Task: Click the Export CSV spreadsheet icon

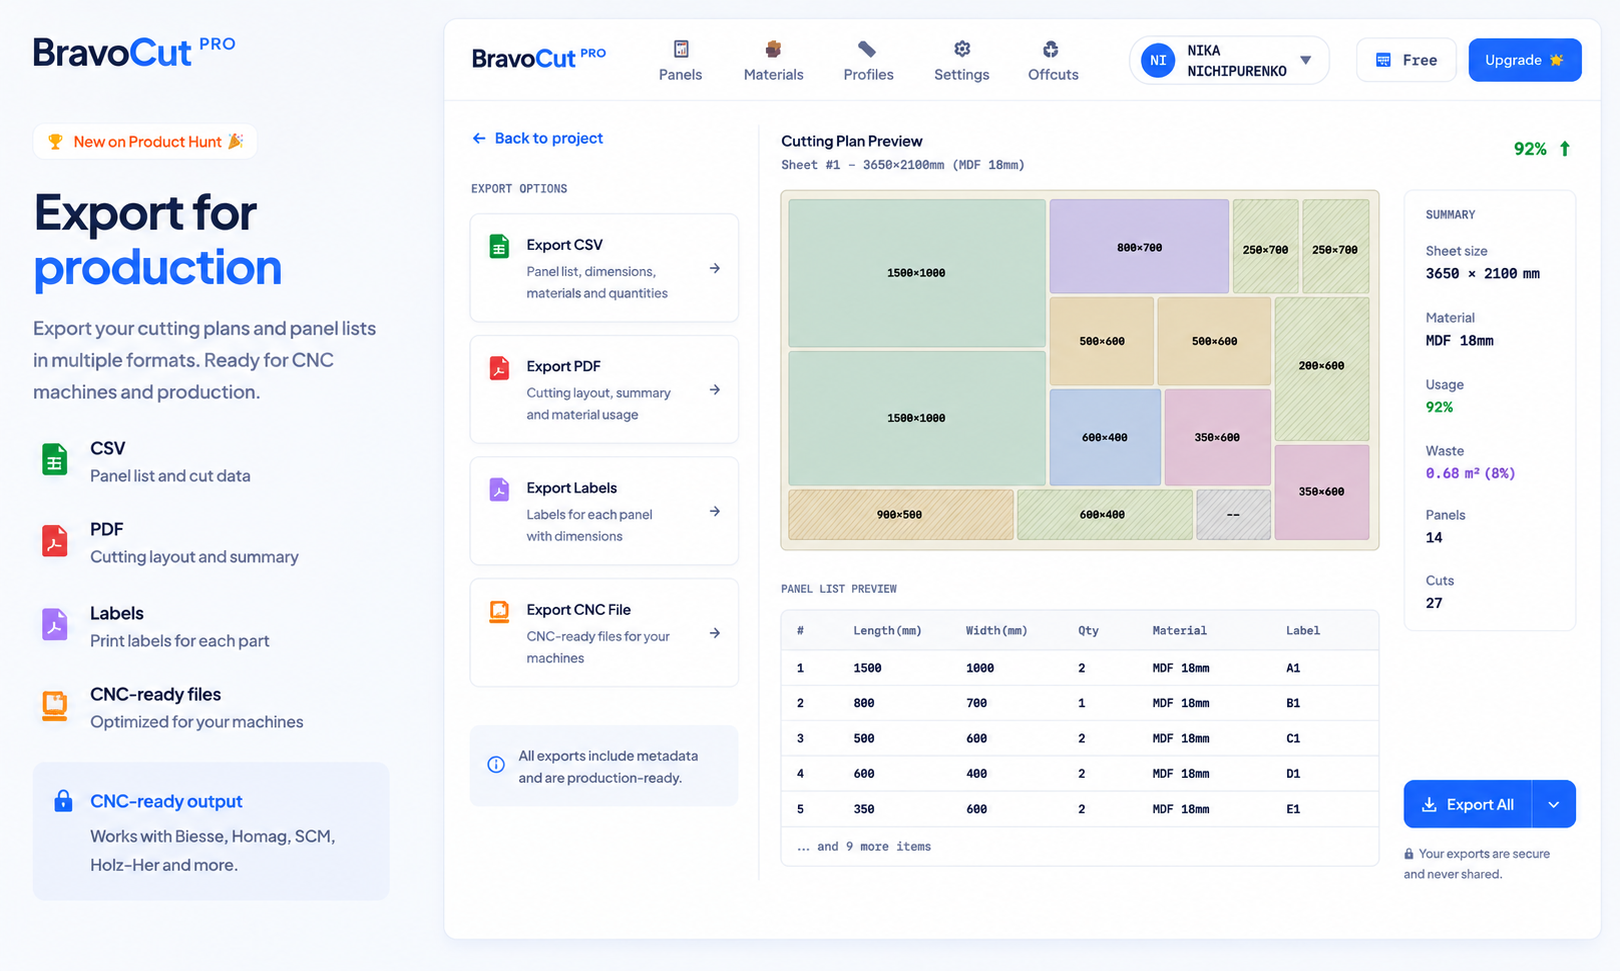Action: pos(499,246)
